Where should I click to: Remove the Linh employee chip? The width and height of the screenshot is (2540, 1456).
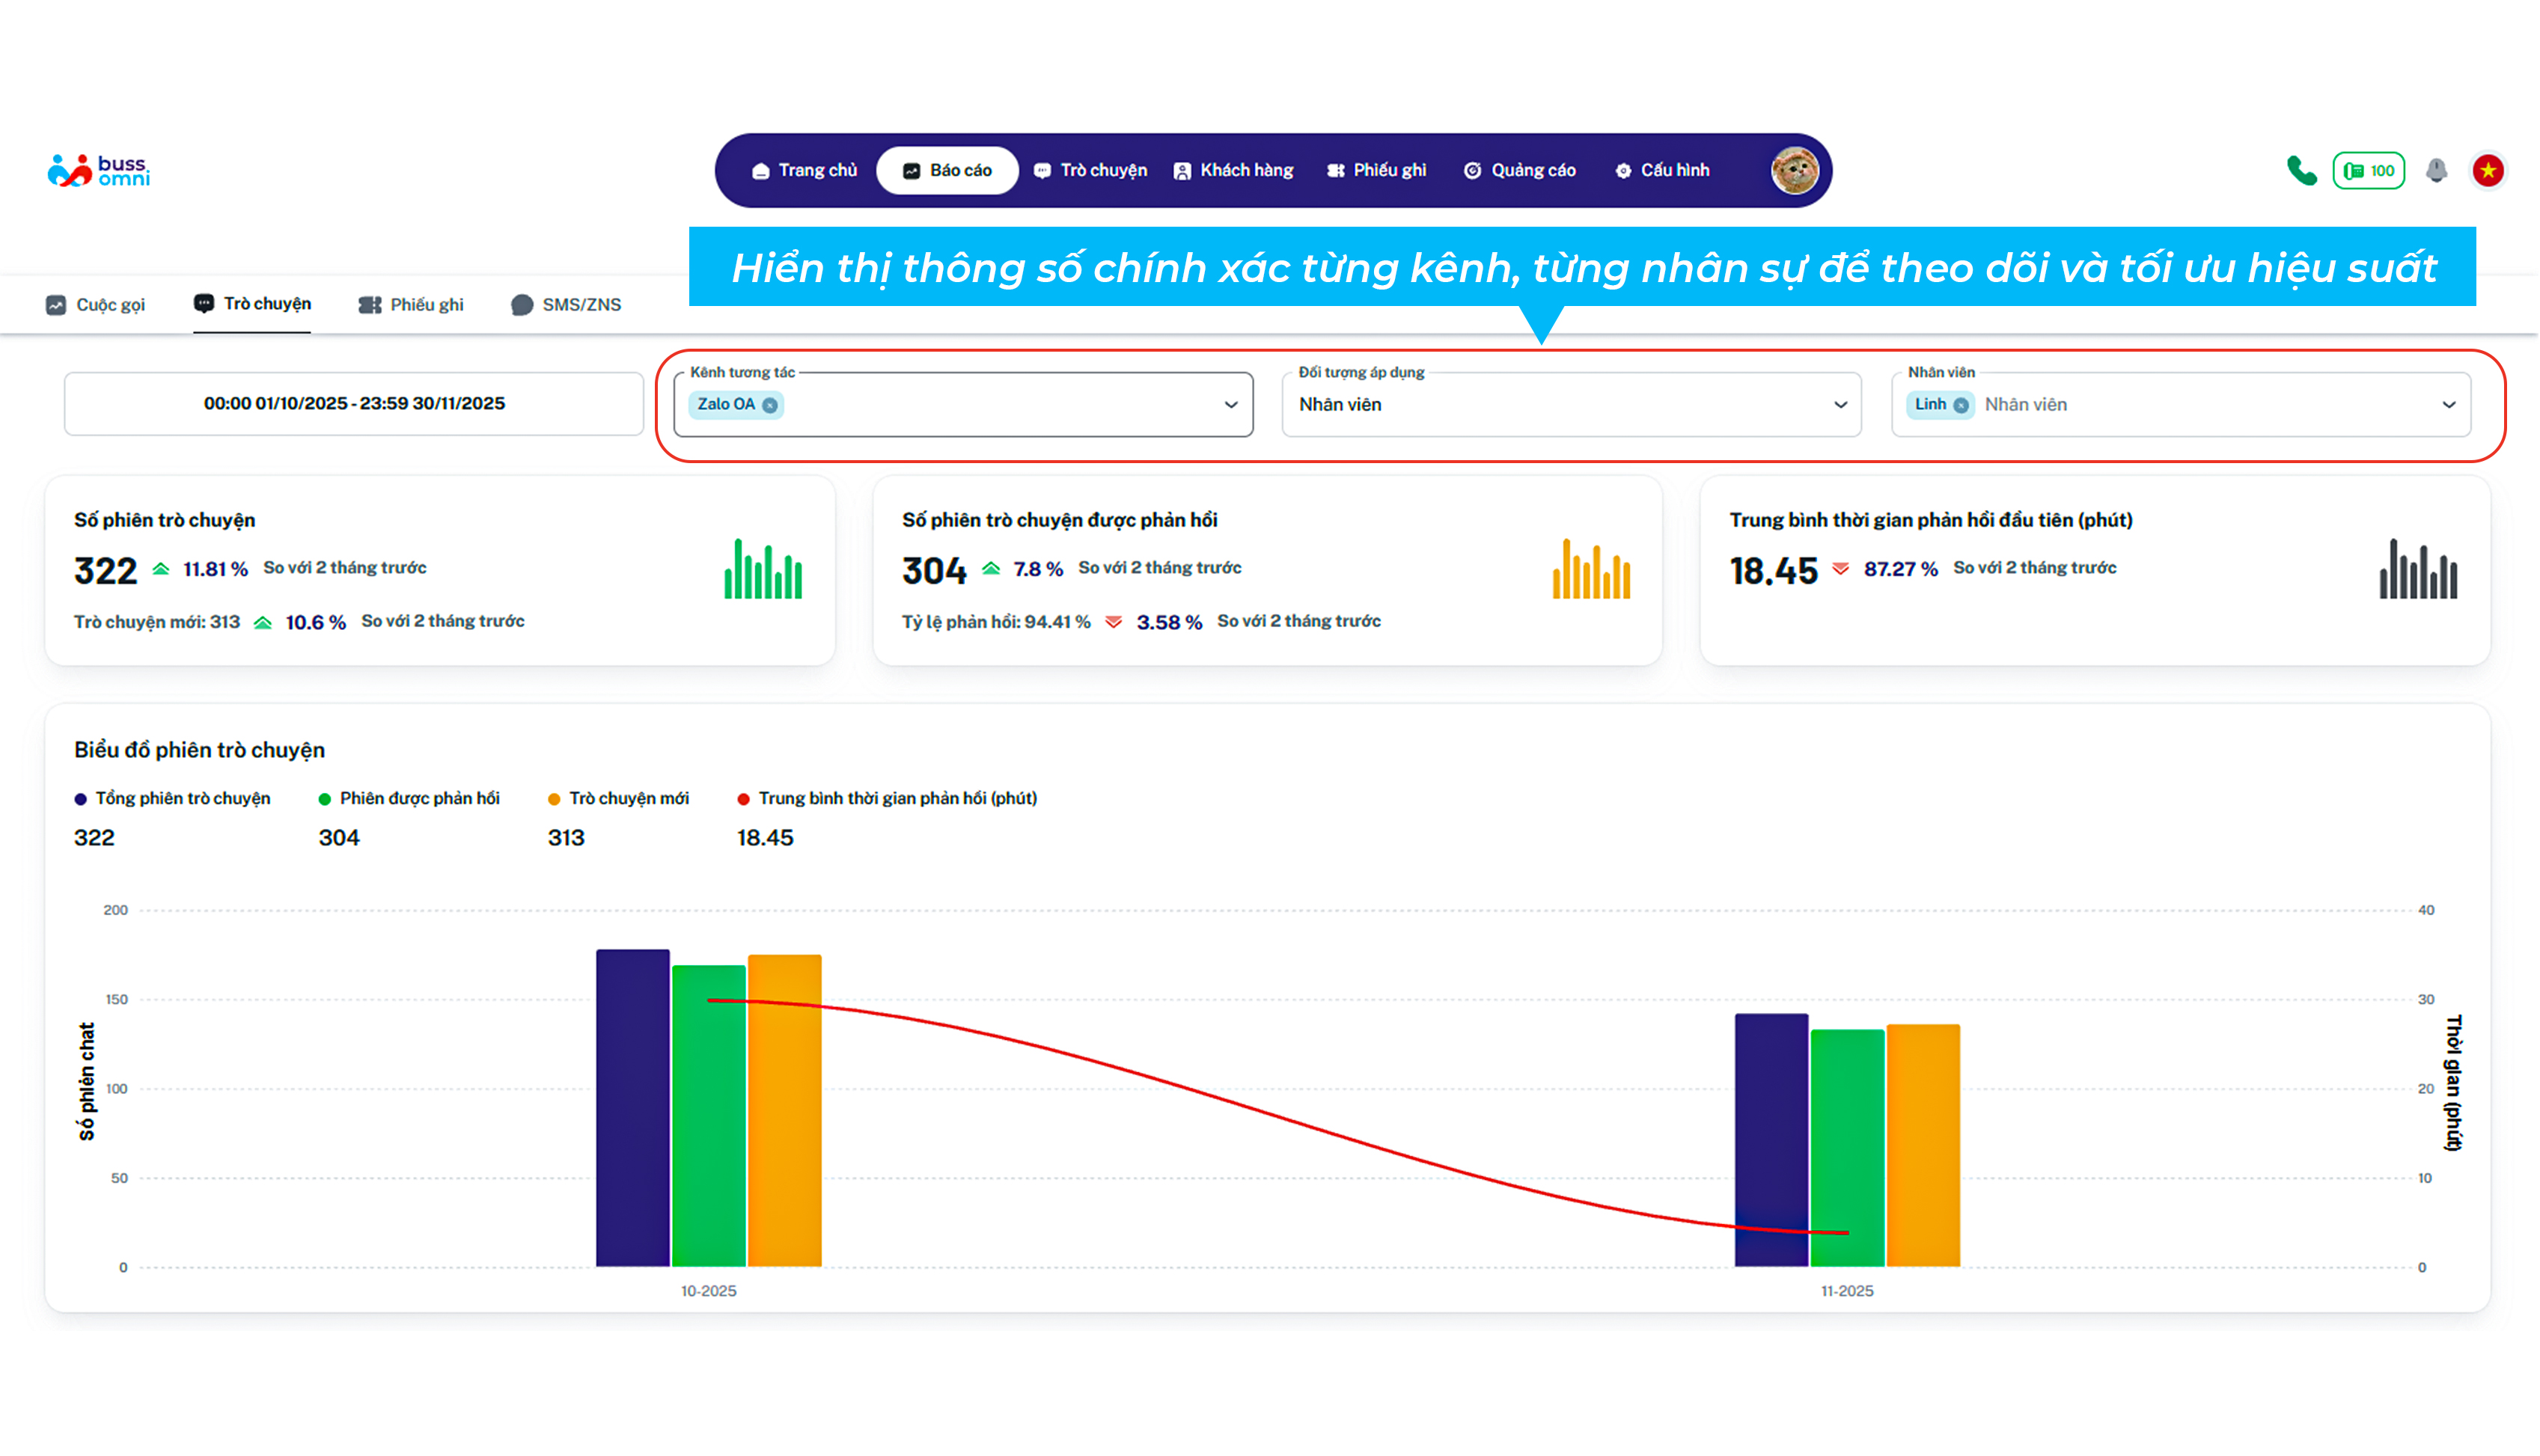click(1961, 405)
